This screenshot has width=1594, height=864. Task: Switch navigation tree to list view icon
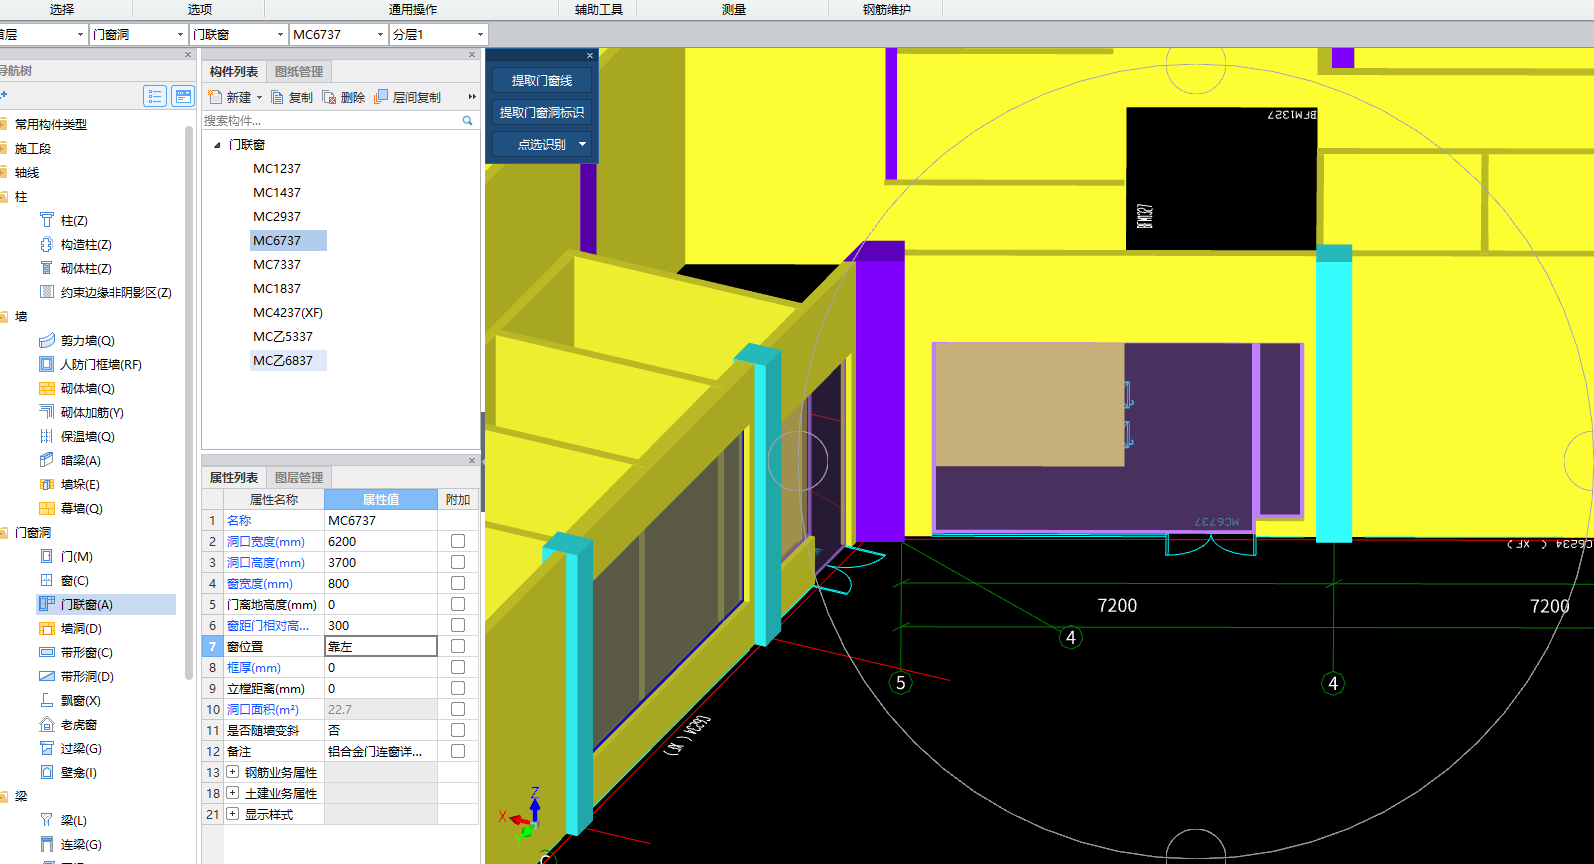coord(155,96)
